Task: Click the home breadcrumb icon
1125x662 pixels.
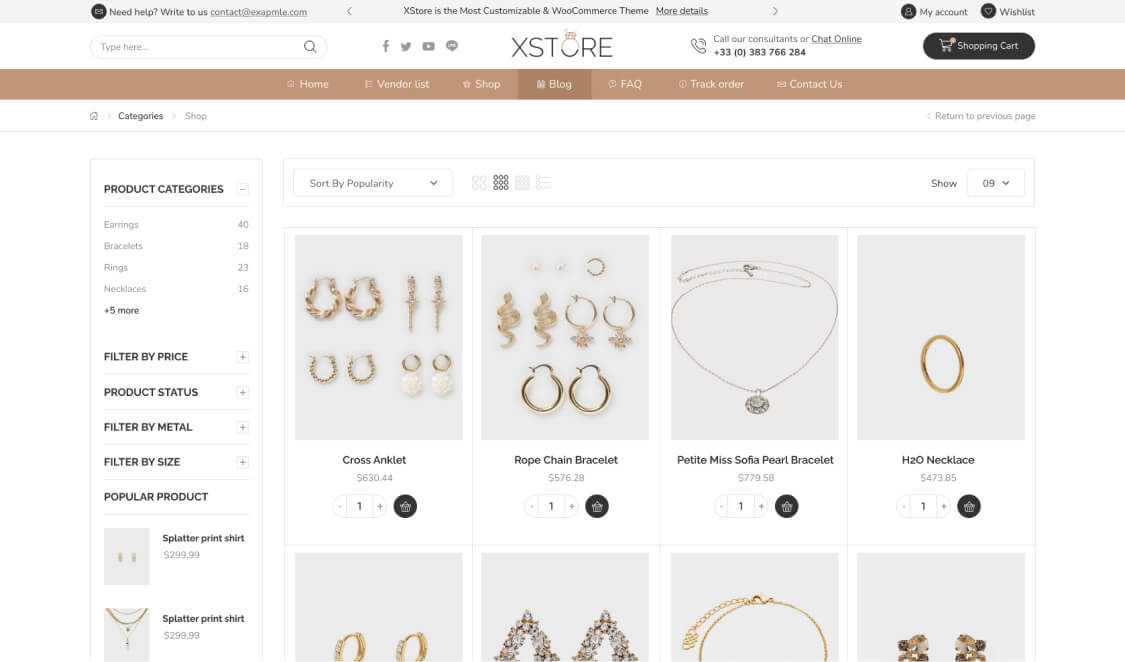Action: coord(94,116)
